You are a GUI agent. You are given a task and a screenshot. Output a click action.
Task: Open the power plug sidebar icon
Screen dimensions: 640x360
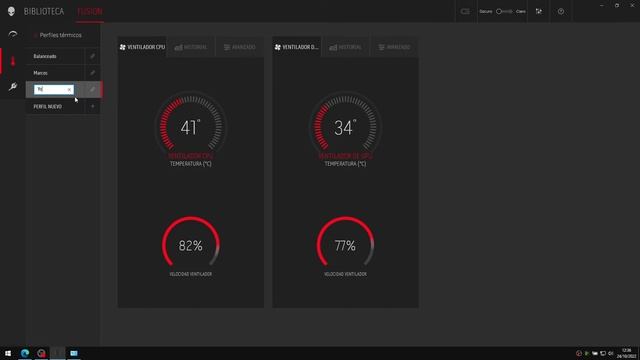click(x=13, y=86)
